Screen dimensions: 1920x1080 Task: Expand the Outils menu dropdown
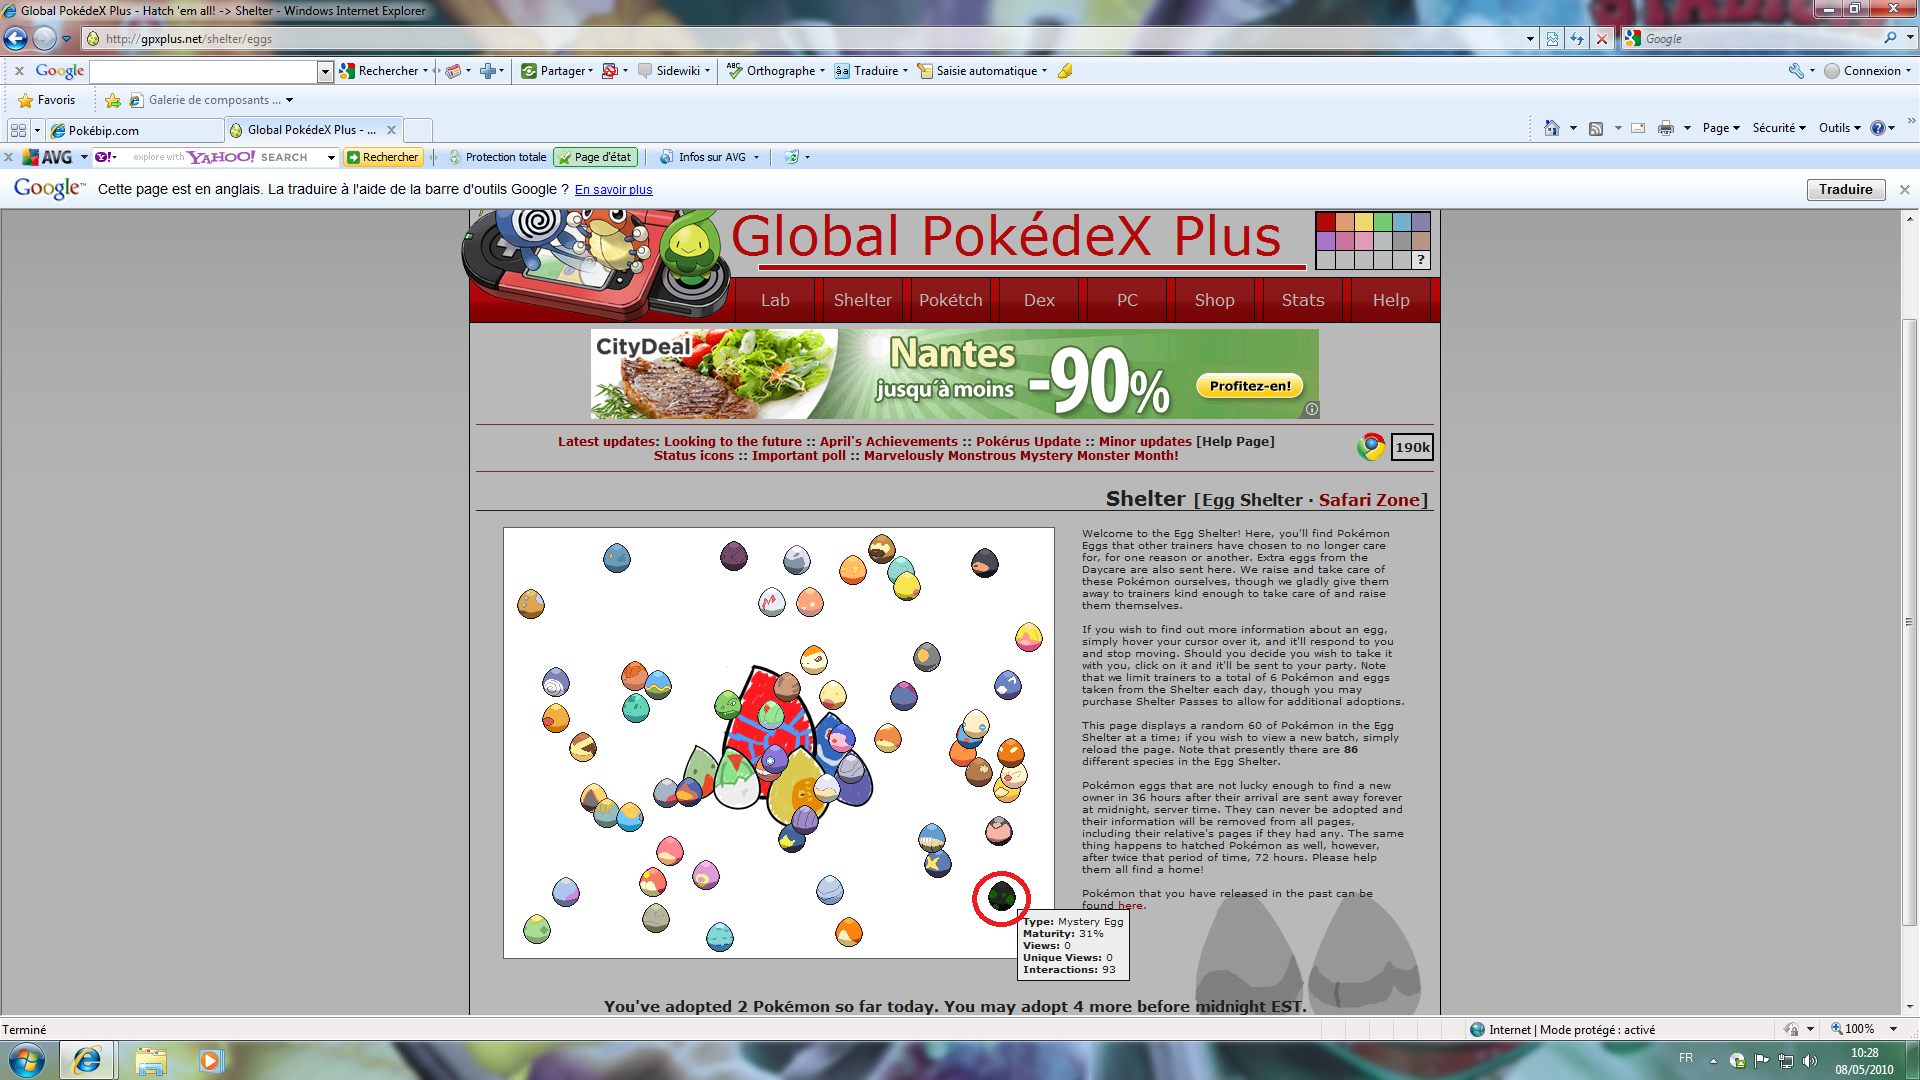1840,128
